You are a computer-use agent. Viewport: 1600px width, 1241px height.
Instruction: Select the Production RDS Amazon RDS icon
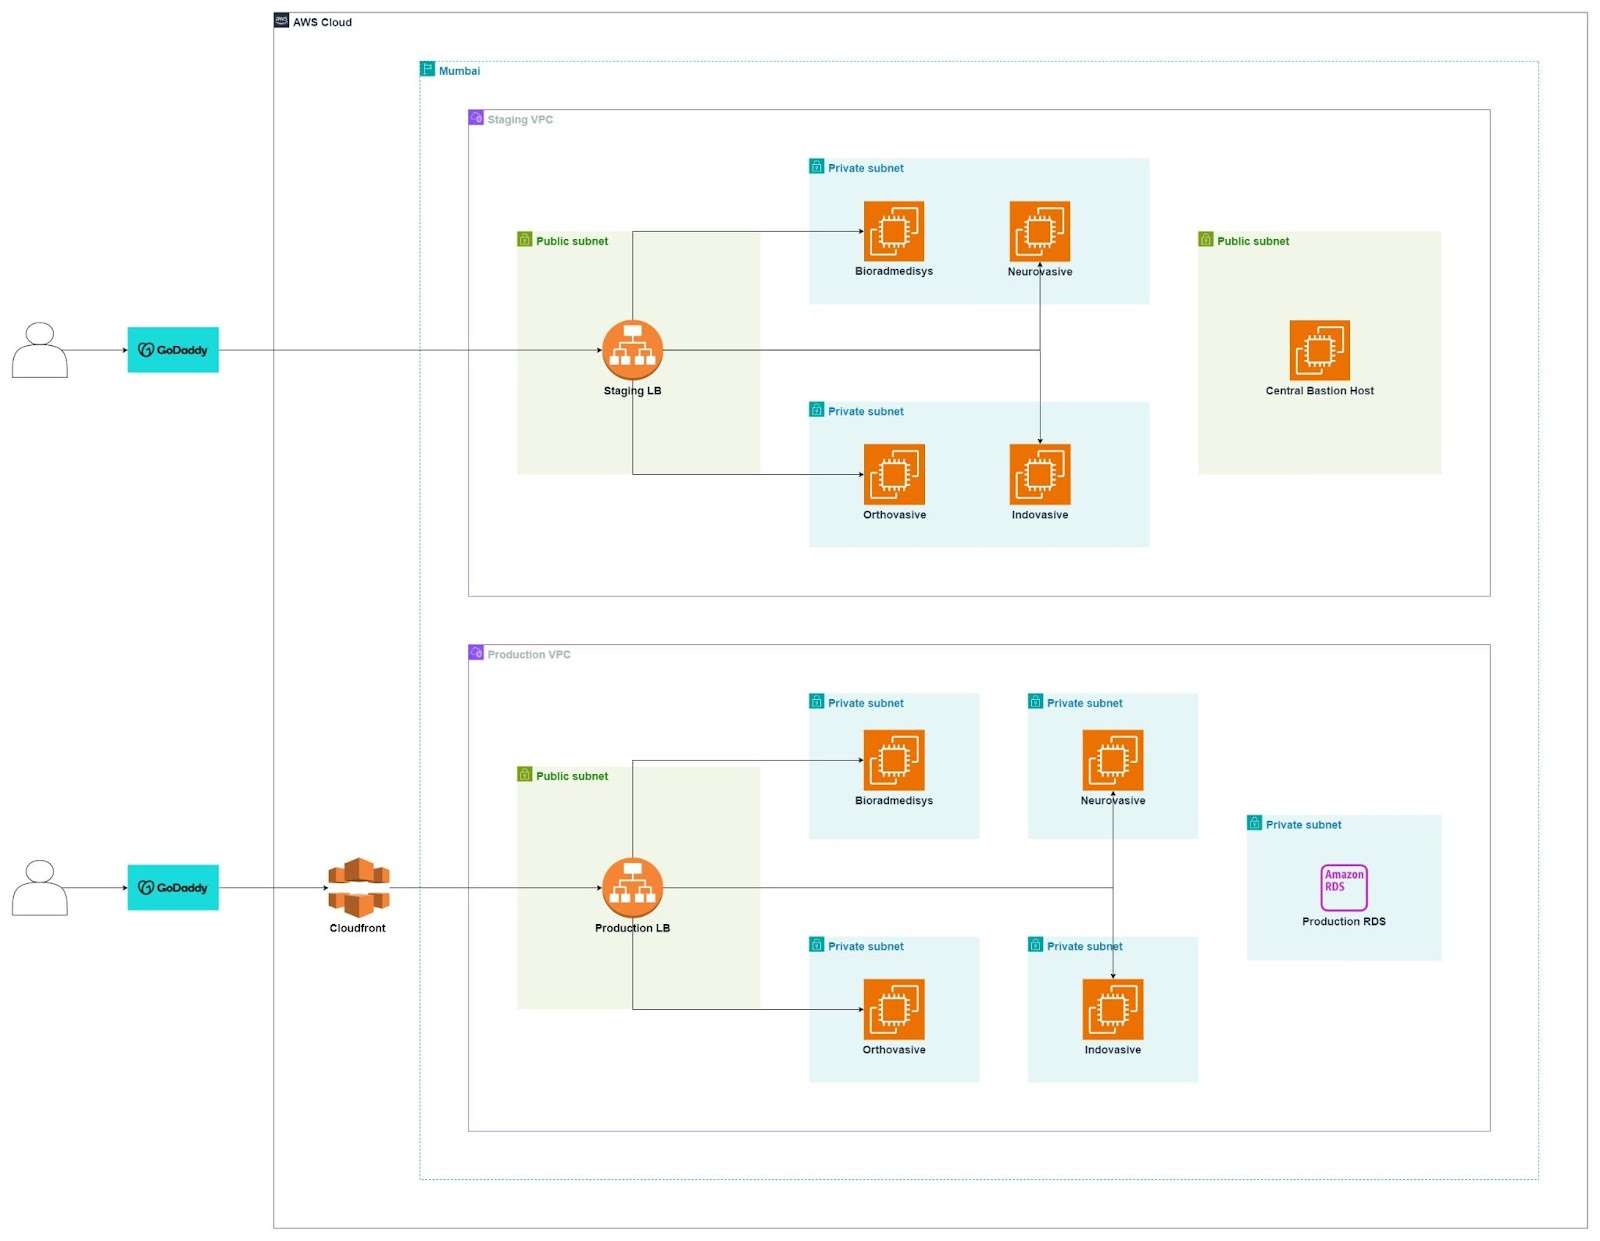[1343, 884]
